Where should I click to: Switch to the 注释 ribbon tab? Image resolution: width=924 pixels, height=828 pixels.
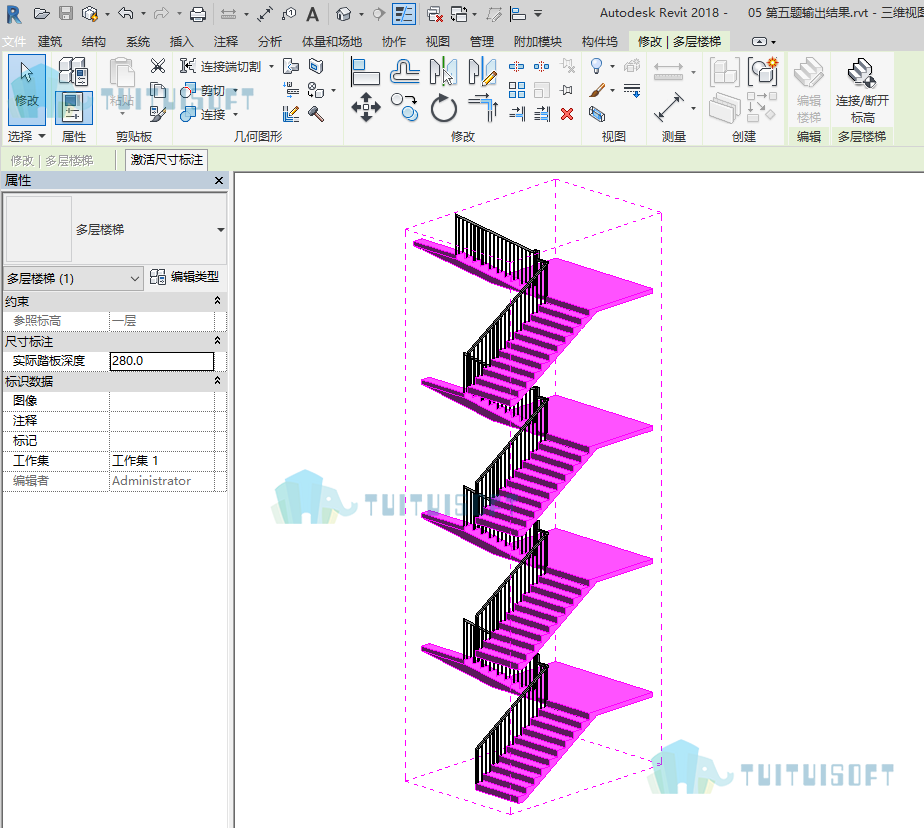tap(226, 41)
